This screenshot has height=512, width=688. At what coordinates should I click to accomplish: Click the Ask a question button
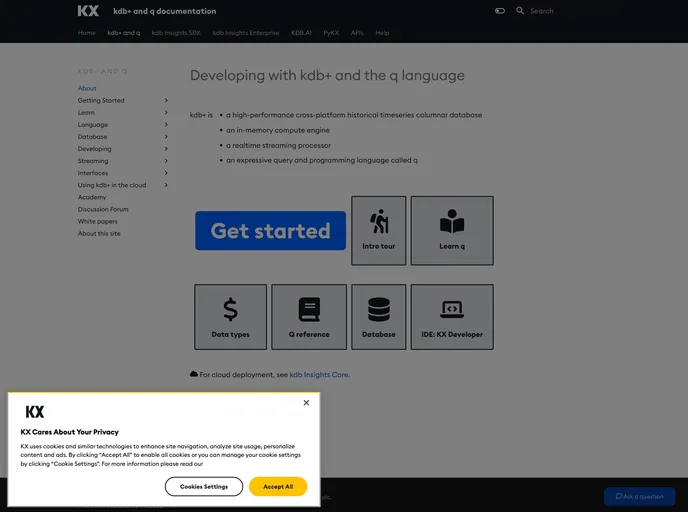(639, 497)
